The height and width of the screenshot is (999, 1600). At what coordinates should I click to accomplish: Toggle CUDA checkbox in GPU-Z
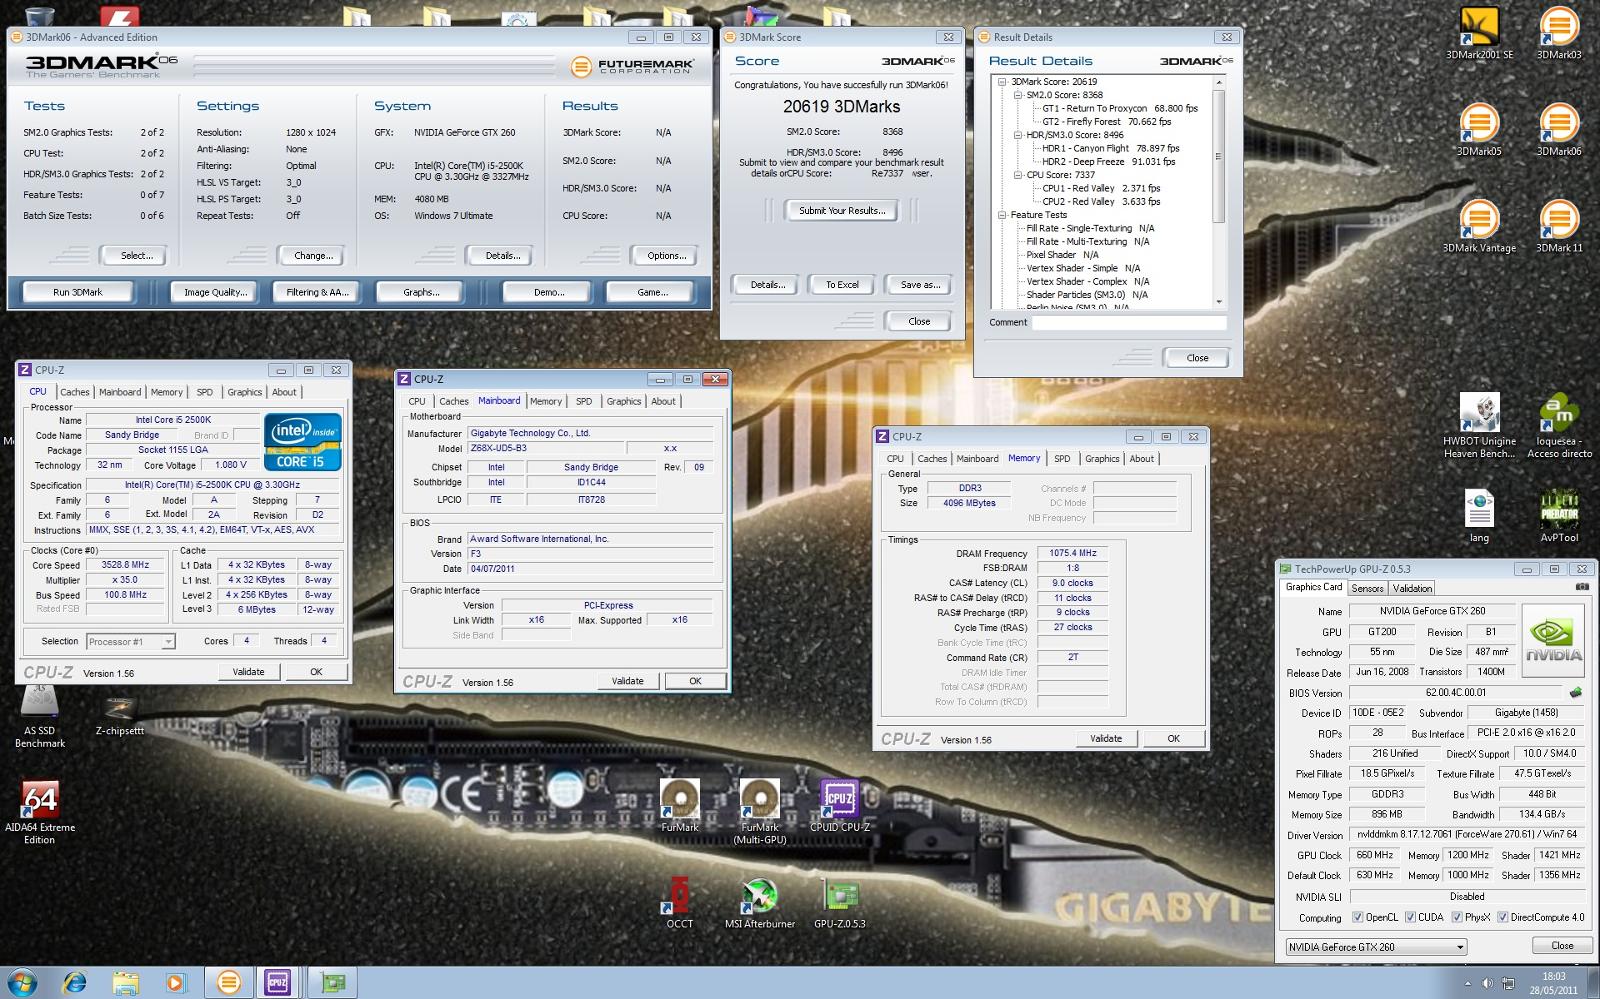pyautogui.click(x=1410, y=917)
